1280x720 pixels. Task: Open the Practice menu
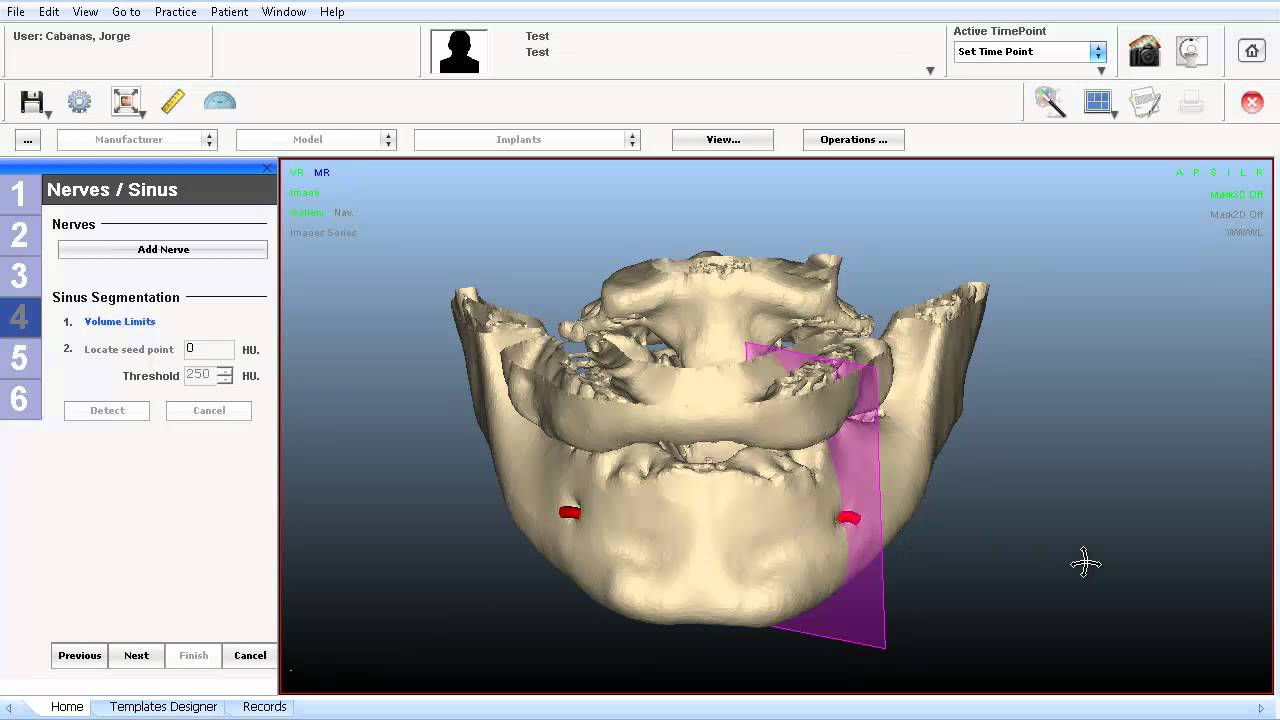coord(176,12)
